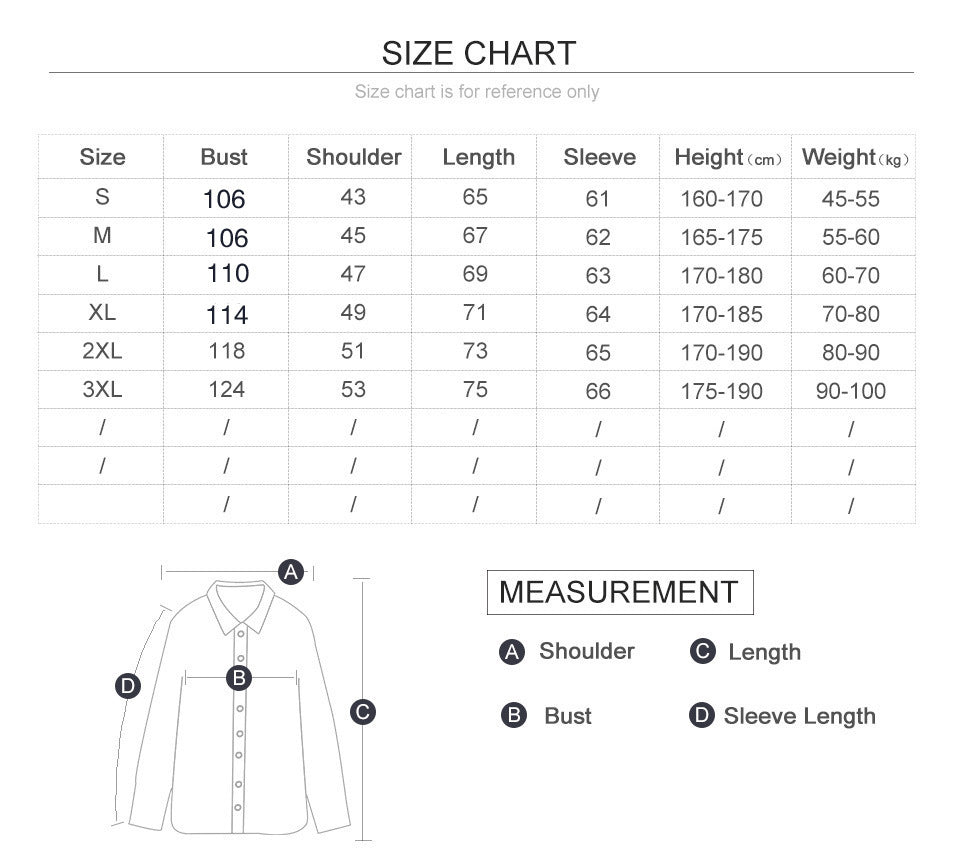Image resolution: width=960 pixels, height=853 pixels.
Task: Click the A marker above the shirt collar
Action: point(290,572)
